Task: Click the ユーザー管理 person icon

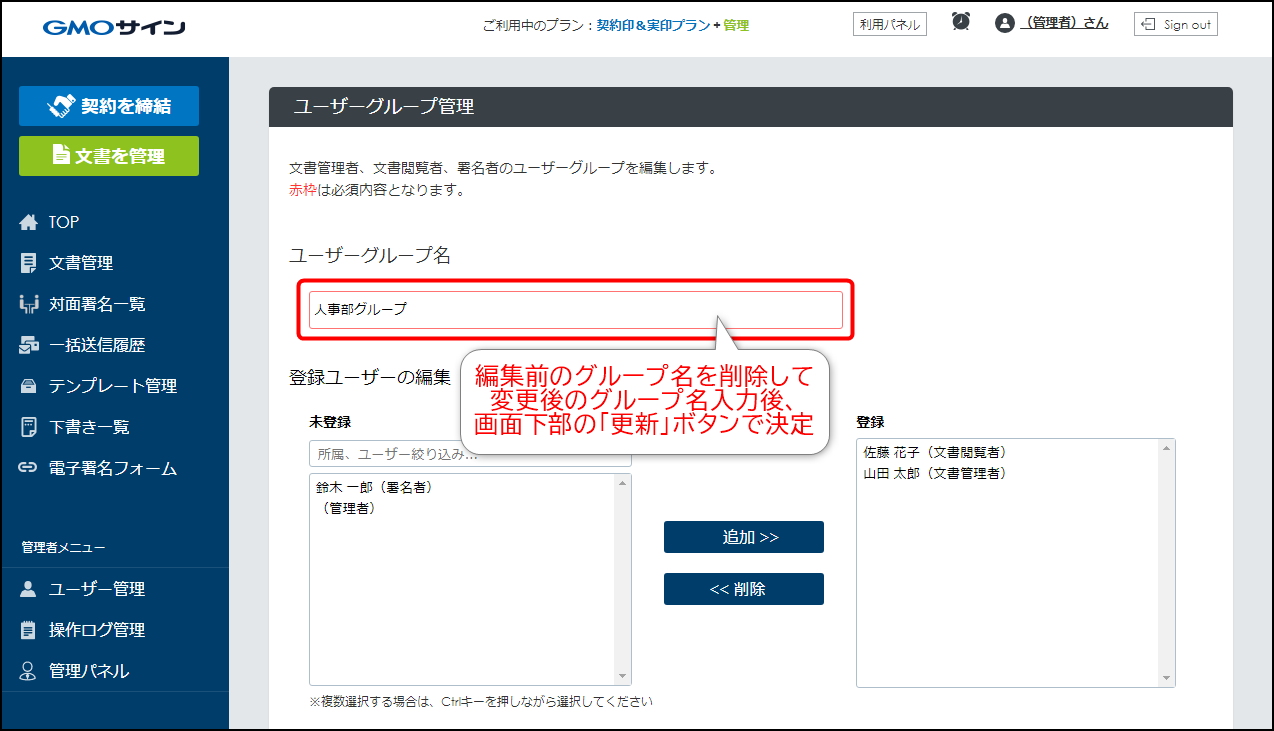Action: (x=28, y=589)
